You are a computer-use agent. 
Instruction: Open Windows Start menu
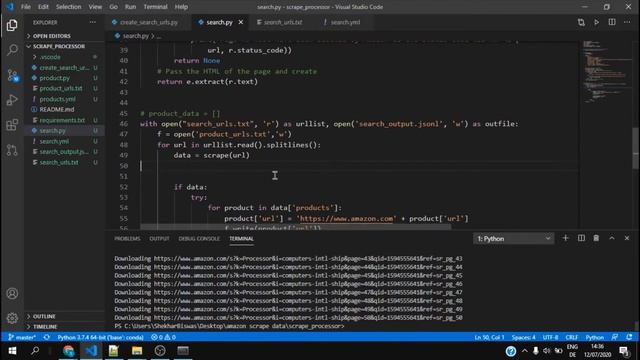click(x=12, y=351)
